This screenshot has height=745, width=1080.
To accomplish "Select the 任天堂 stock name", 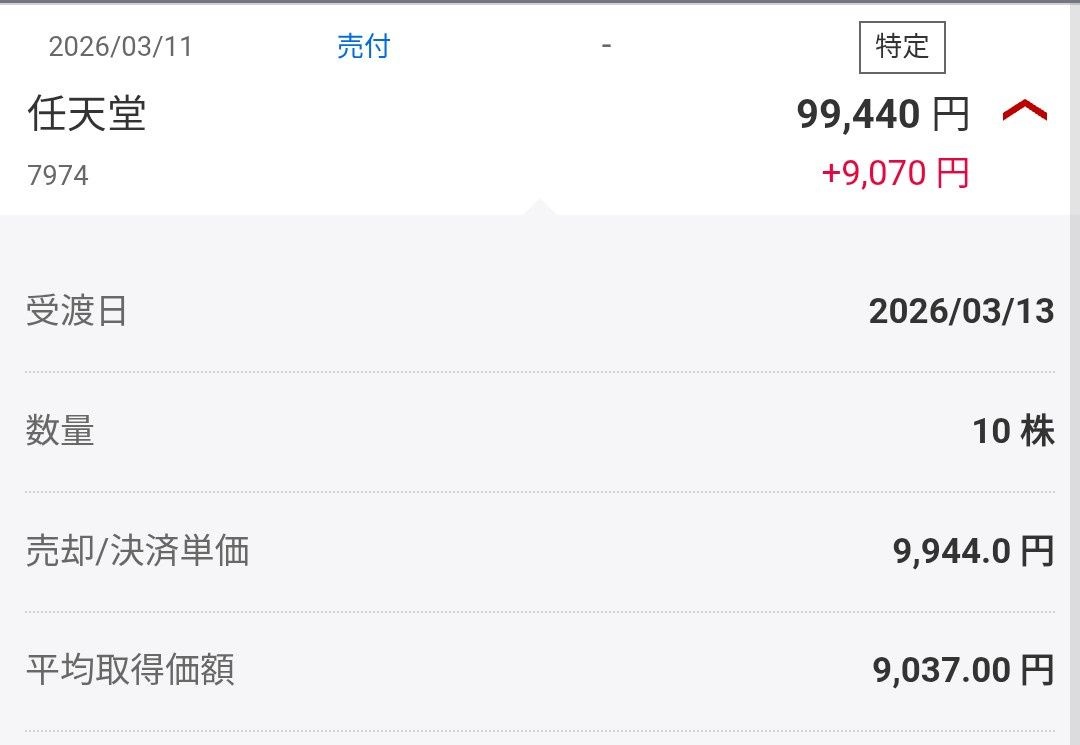I will pyautogui.click(x=86, y=114).
